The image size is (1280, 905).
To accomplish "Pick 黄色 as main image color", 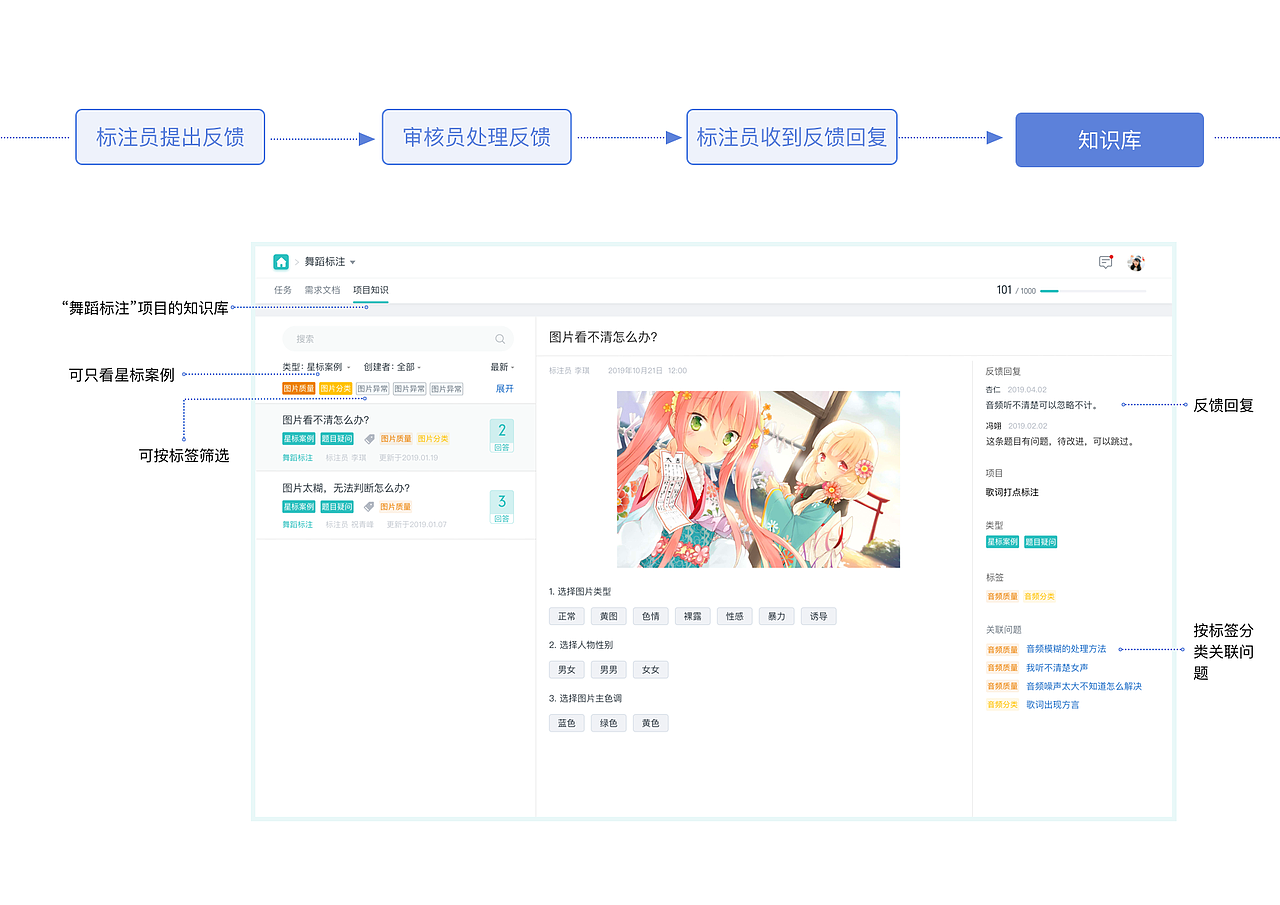I will (651, 723).
